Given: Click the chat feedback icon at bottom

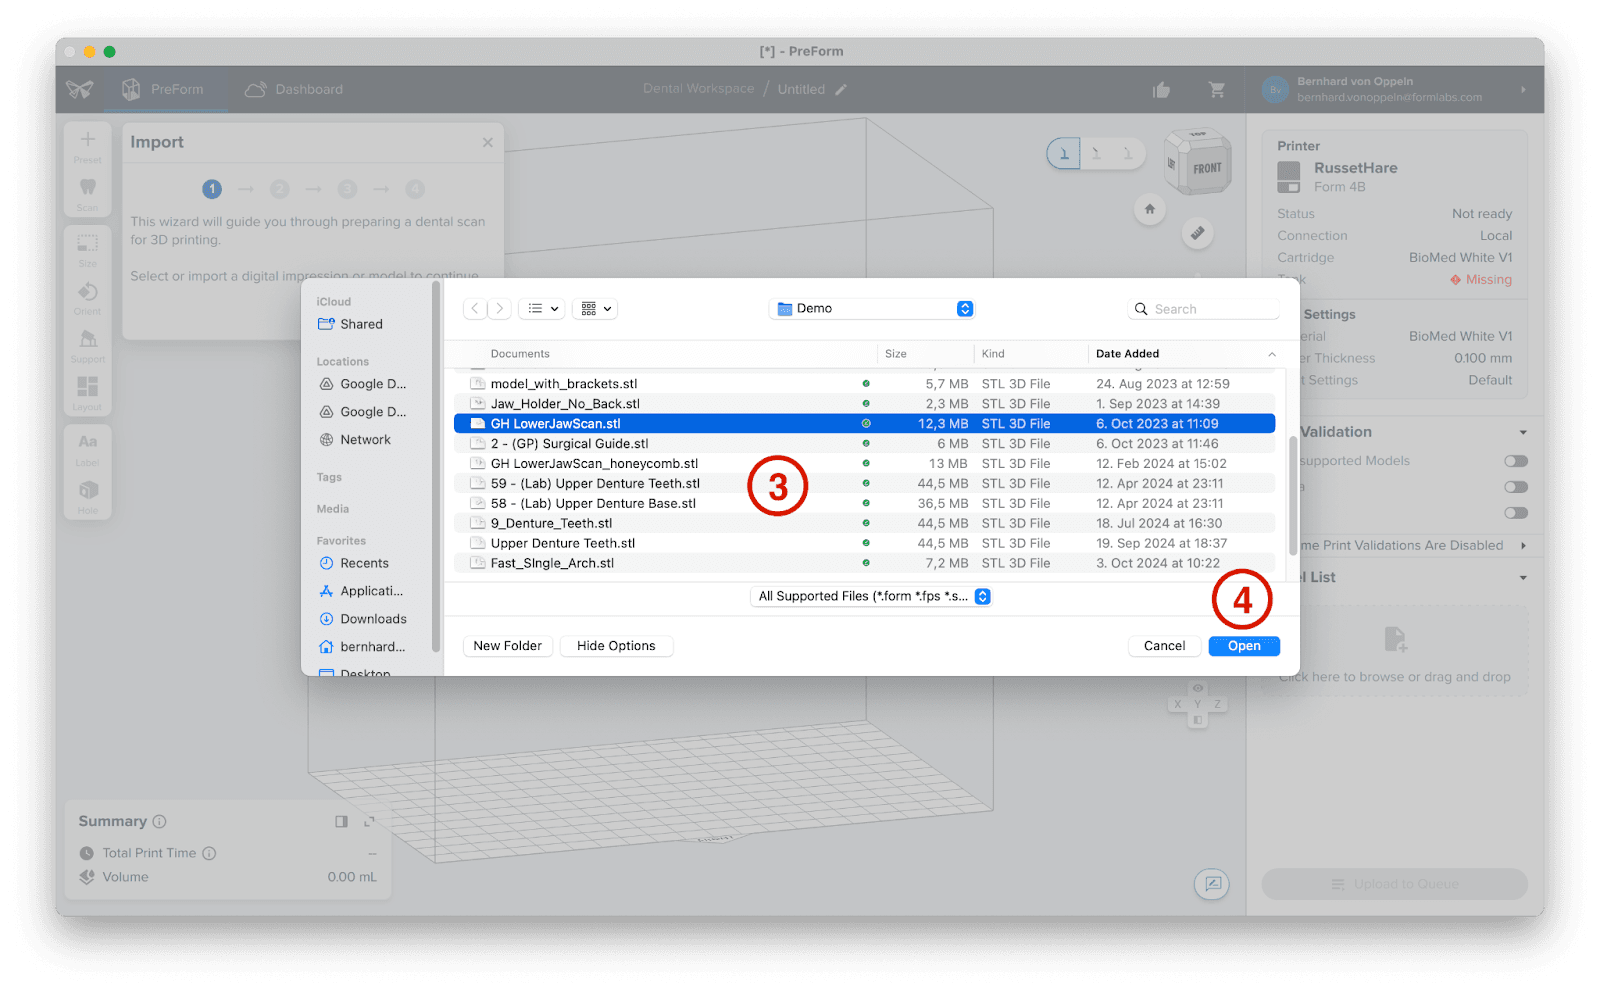Looking at the screenshot, I should [1212, 884].
